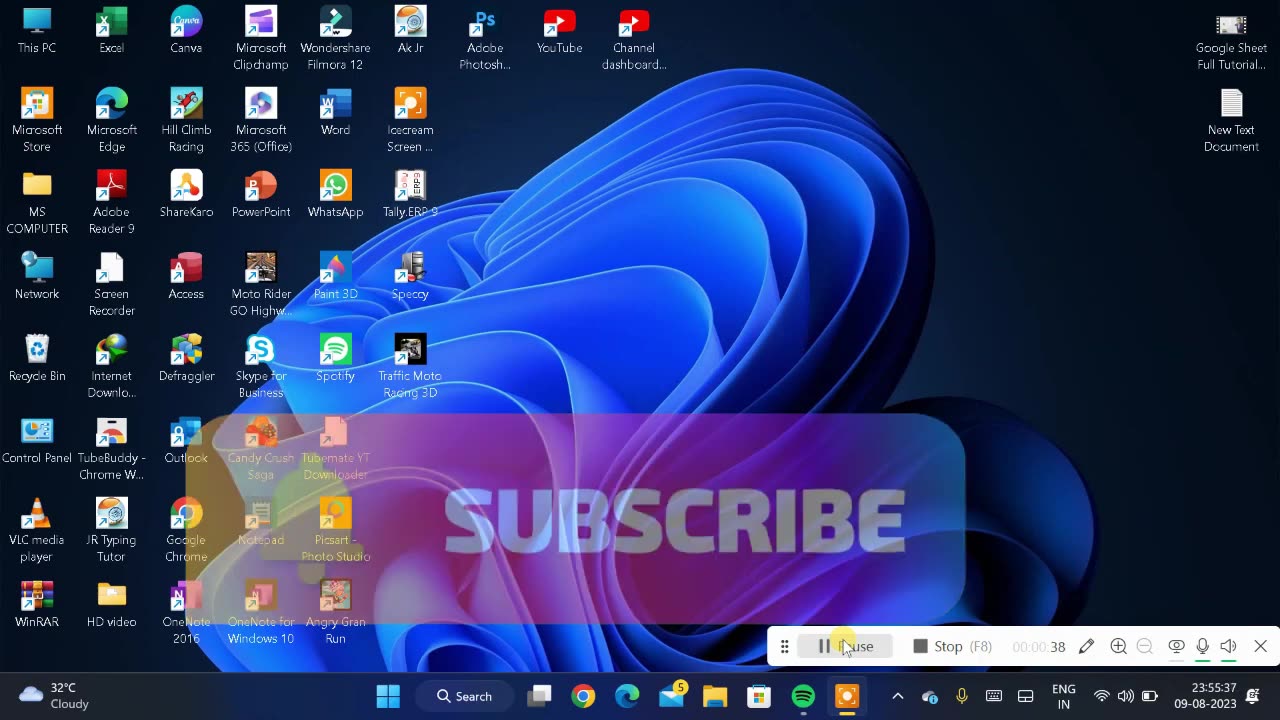Screen dimensions: 1280x720
Task: Launch Wondershare Filmora 12
Action: 335,38
